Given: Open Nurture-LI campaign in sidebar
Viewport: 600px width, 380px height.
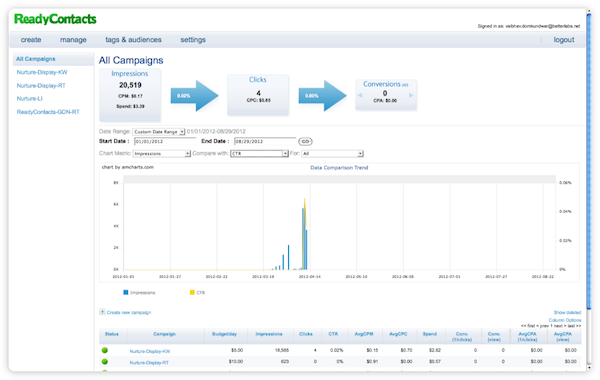Looking at the screenshot, I should tap(29, 99).
